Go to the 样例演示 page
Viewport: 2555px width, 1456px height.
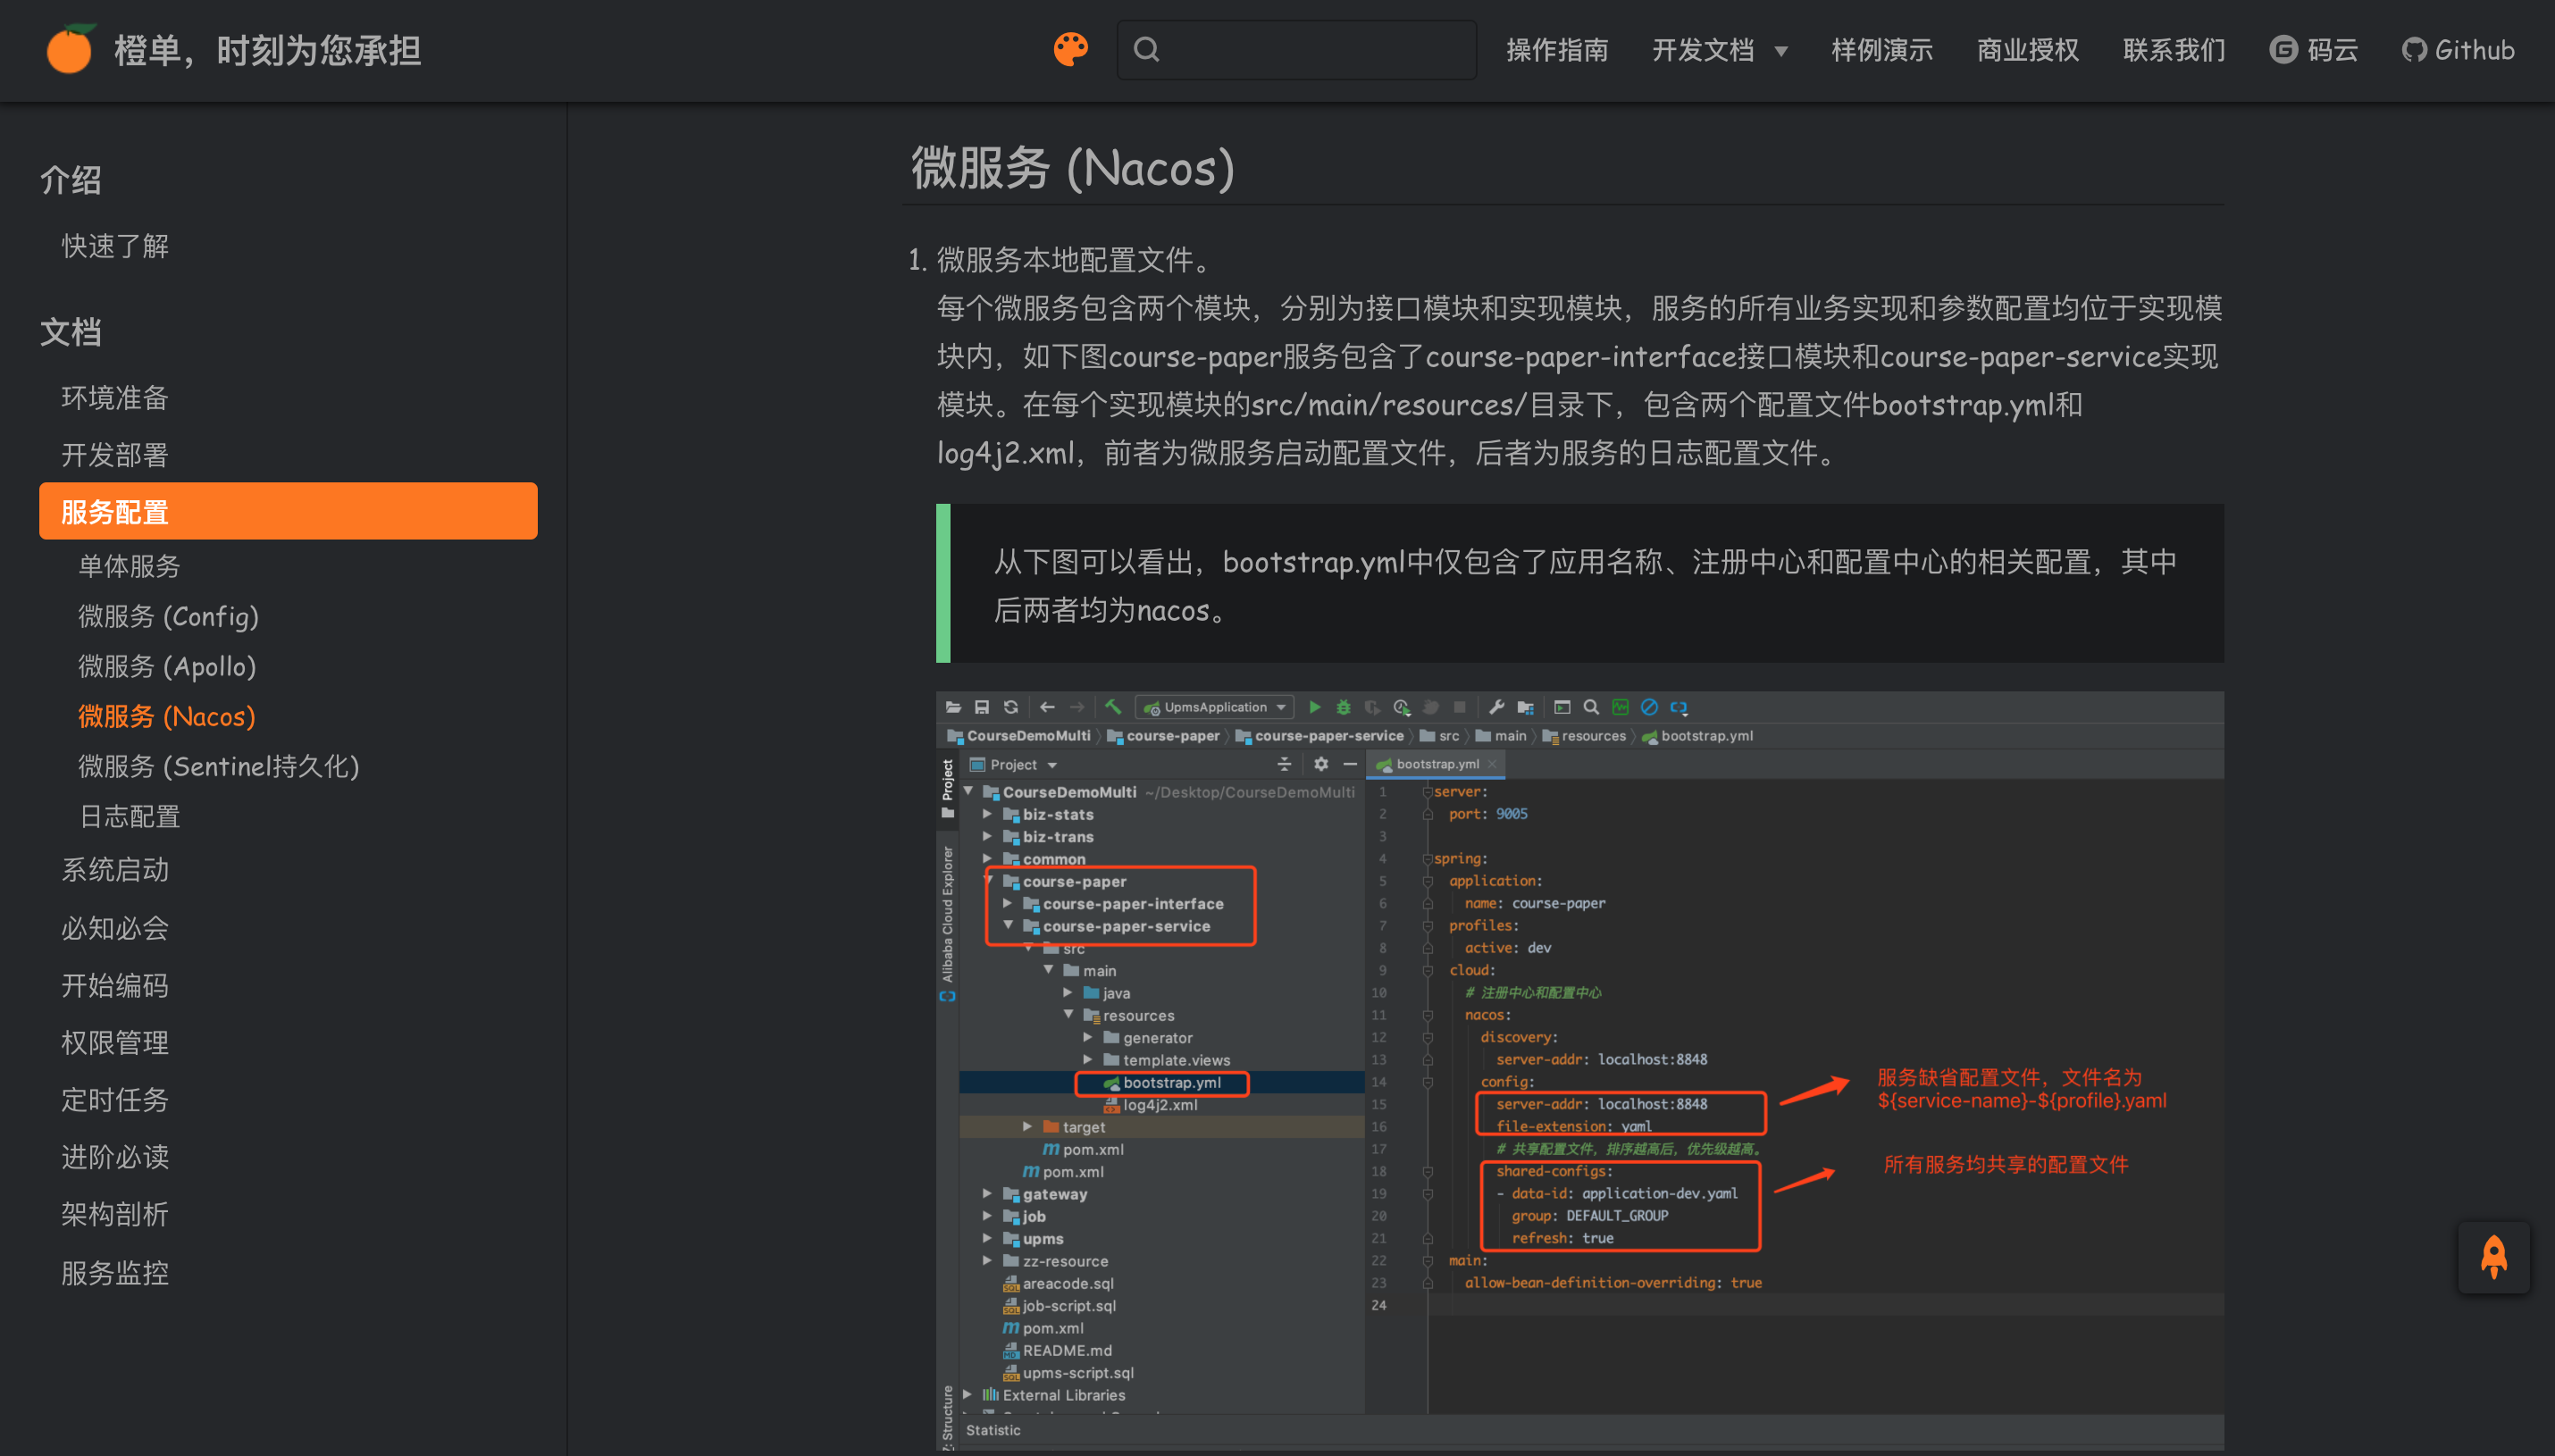(1881, 50)
